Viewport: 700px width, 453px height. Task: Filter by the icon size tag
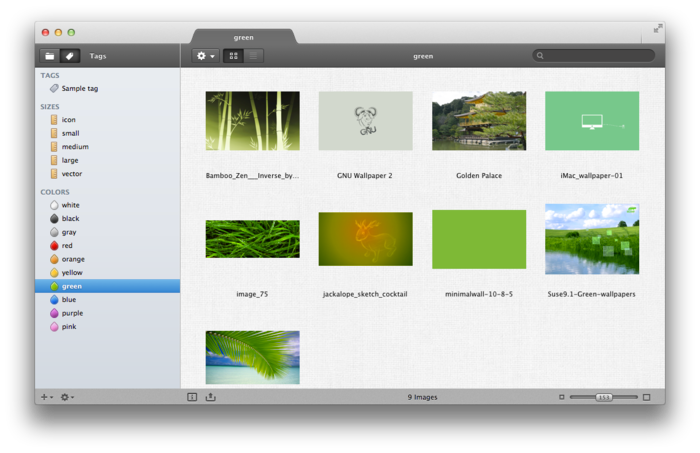click(x=68, y=120)
